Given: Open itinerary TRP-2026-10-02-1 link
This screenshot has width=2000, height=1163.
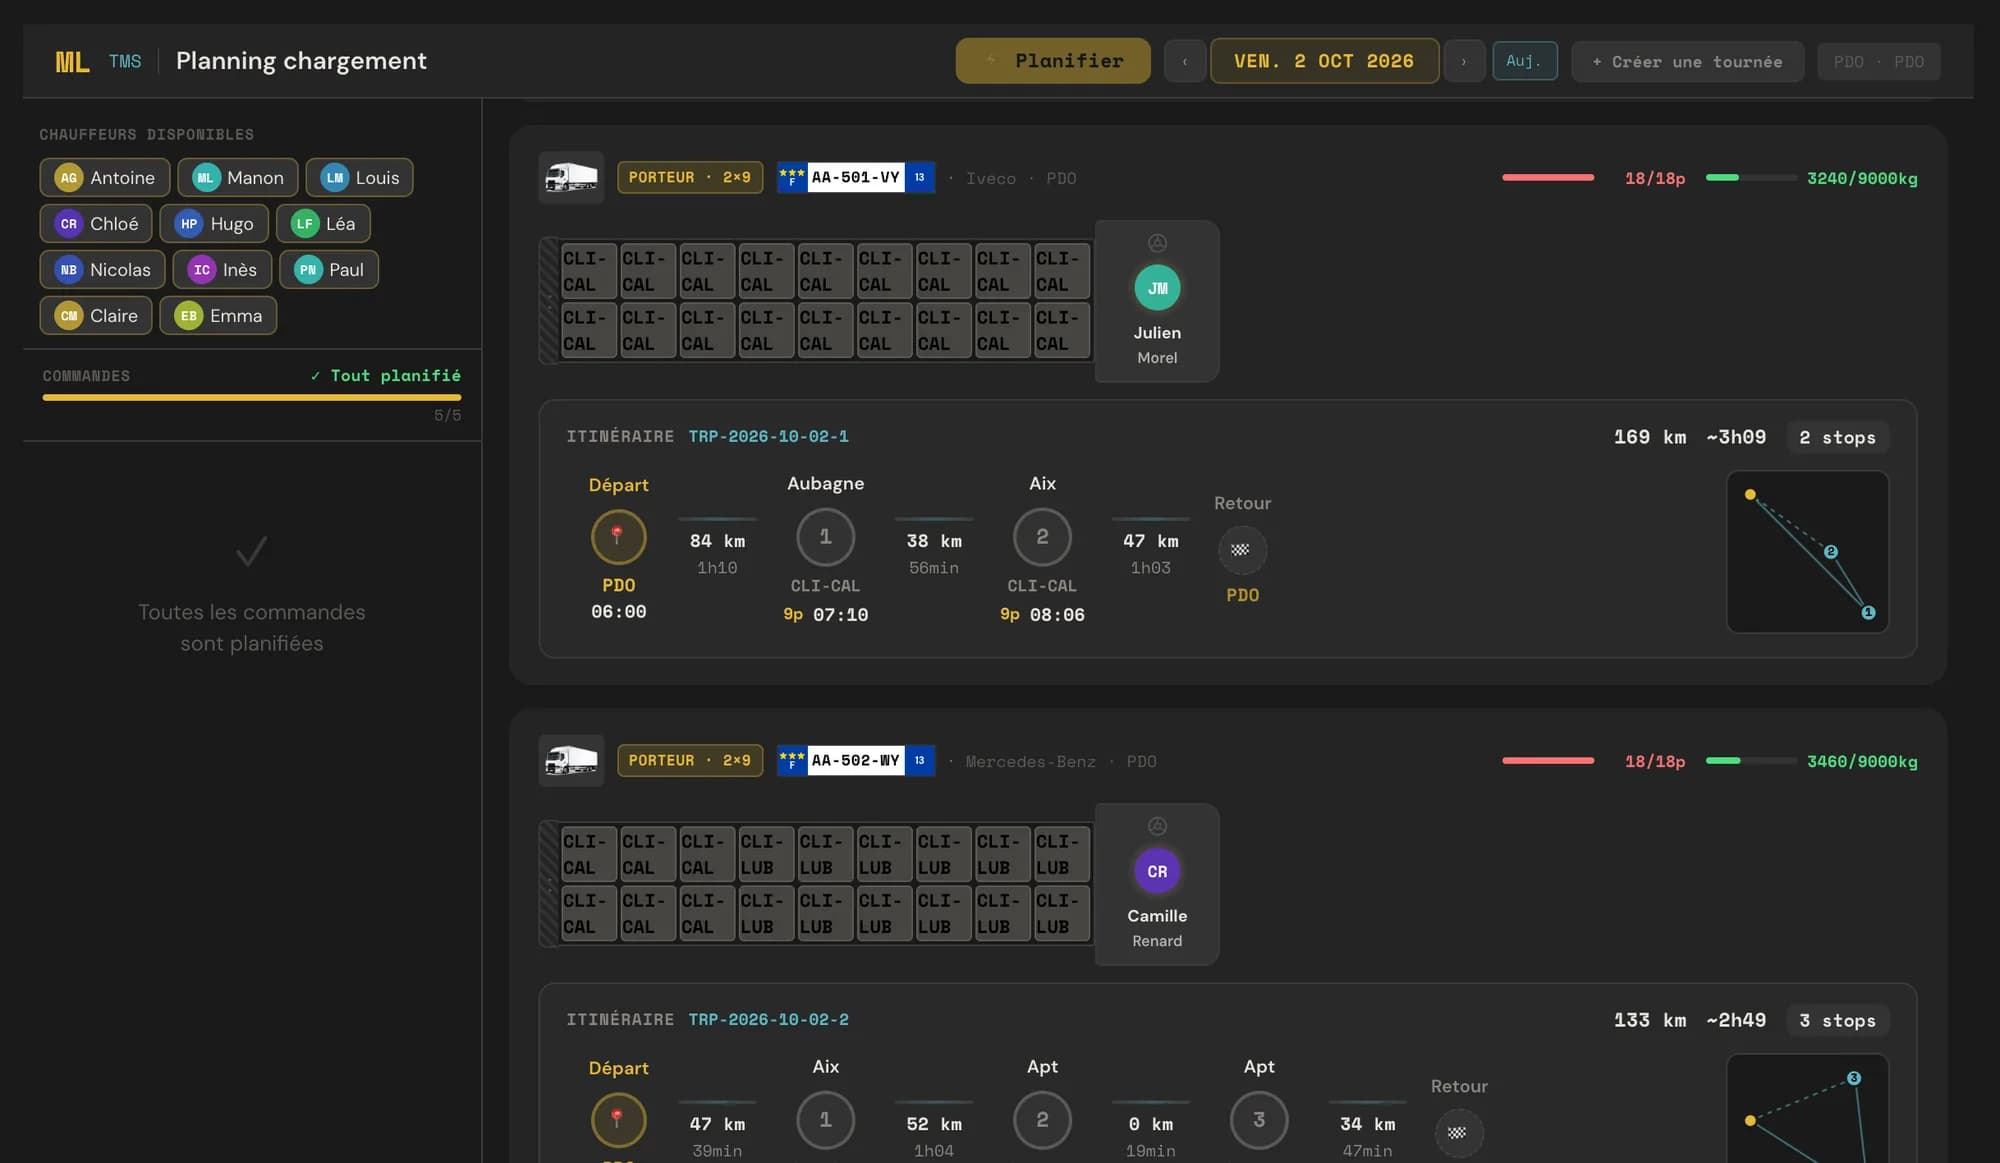Looking at the screenshot, I should point(768,437).
